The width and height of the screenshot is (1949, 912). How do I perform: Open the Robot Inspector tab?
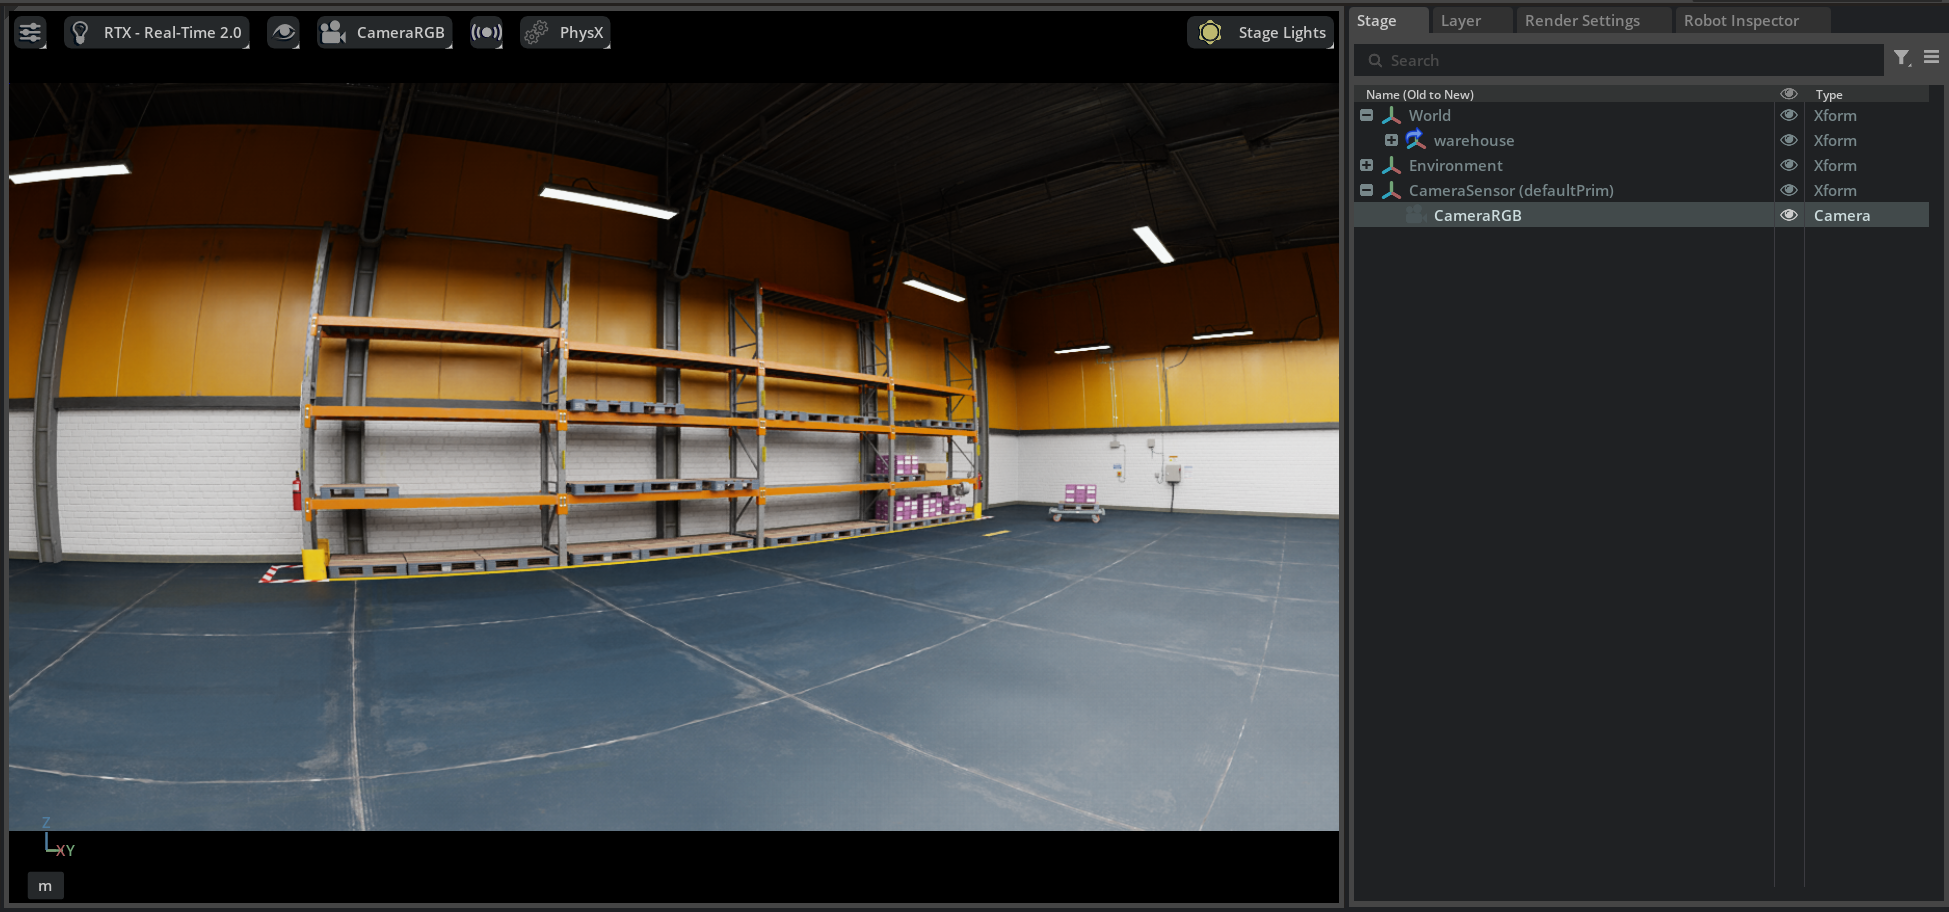coord(1741,20)
